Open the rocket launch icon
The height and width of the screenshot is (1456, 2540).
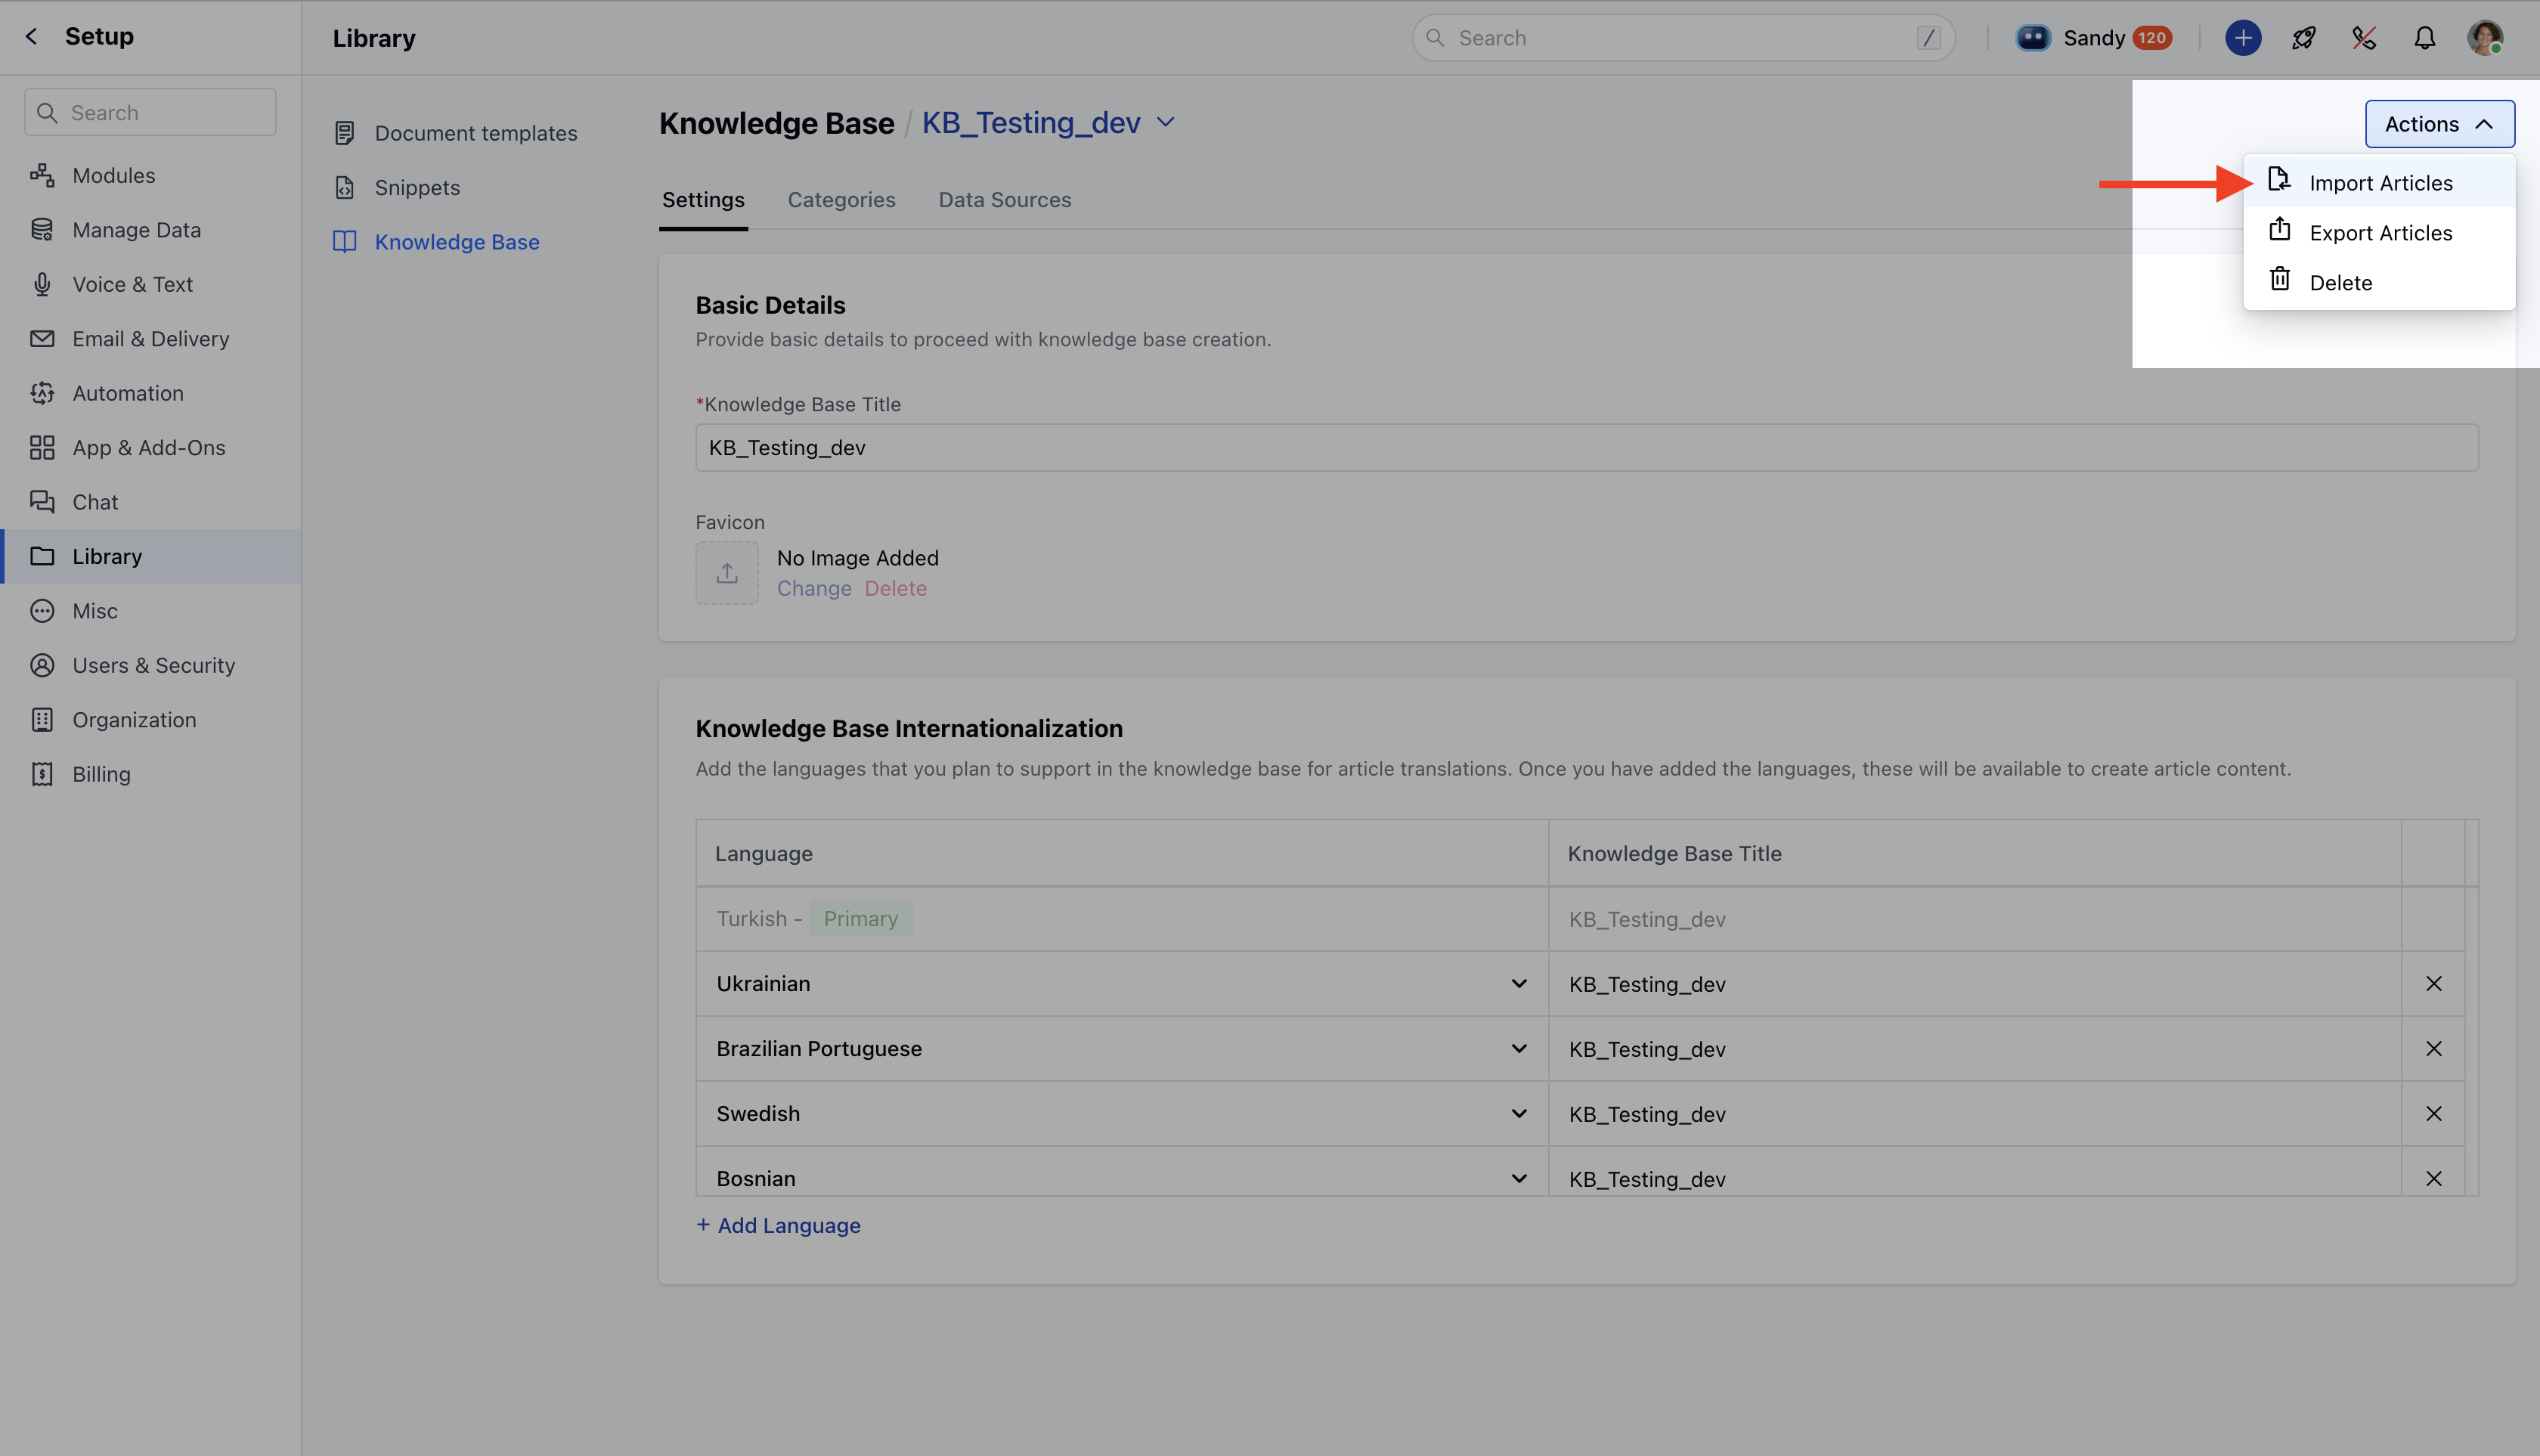click(x=2303, y=38)
